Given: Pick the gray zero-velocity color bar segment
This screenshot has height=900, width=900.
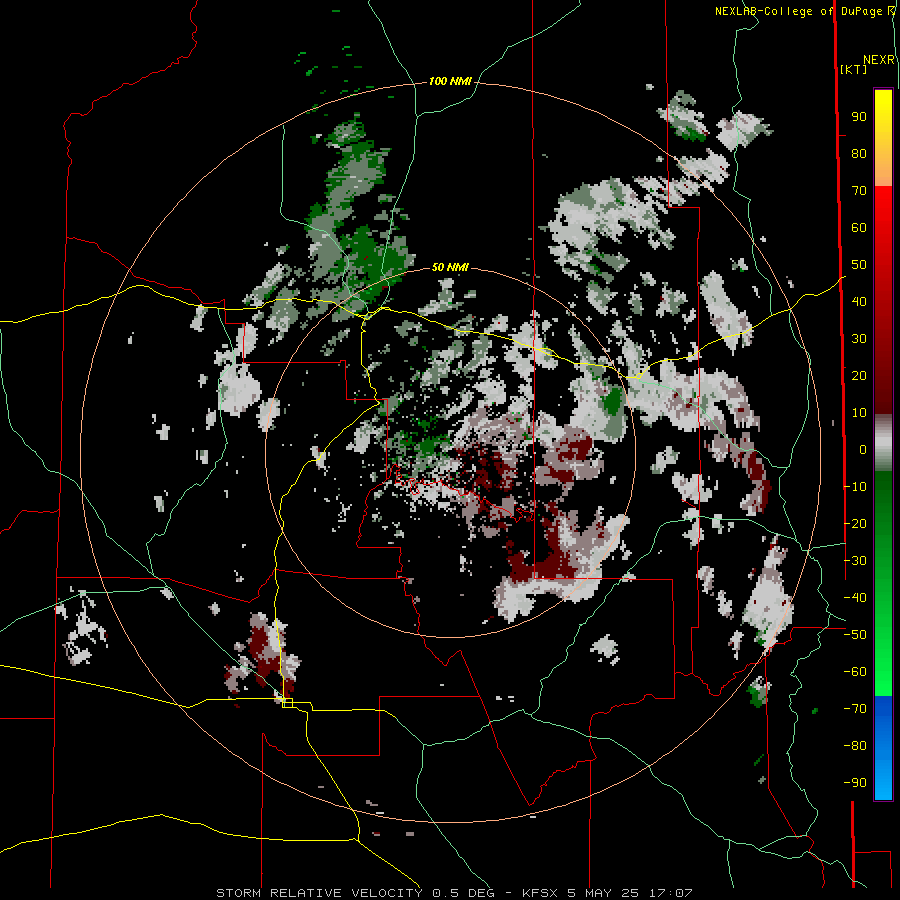Looking at the screenshot, I should coord(883,443).
